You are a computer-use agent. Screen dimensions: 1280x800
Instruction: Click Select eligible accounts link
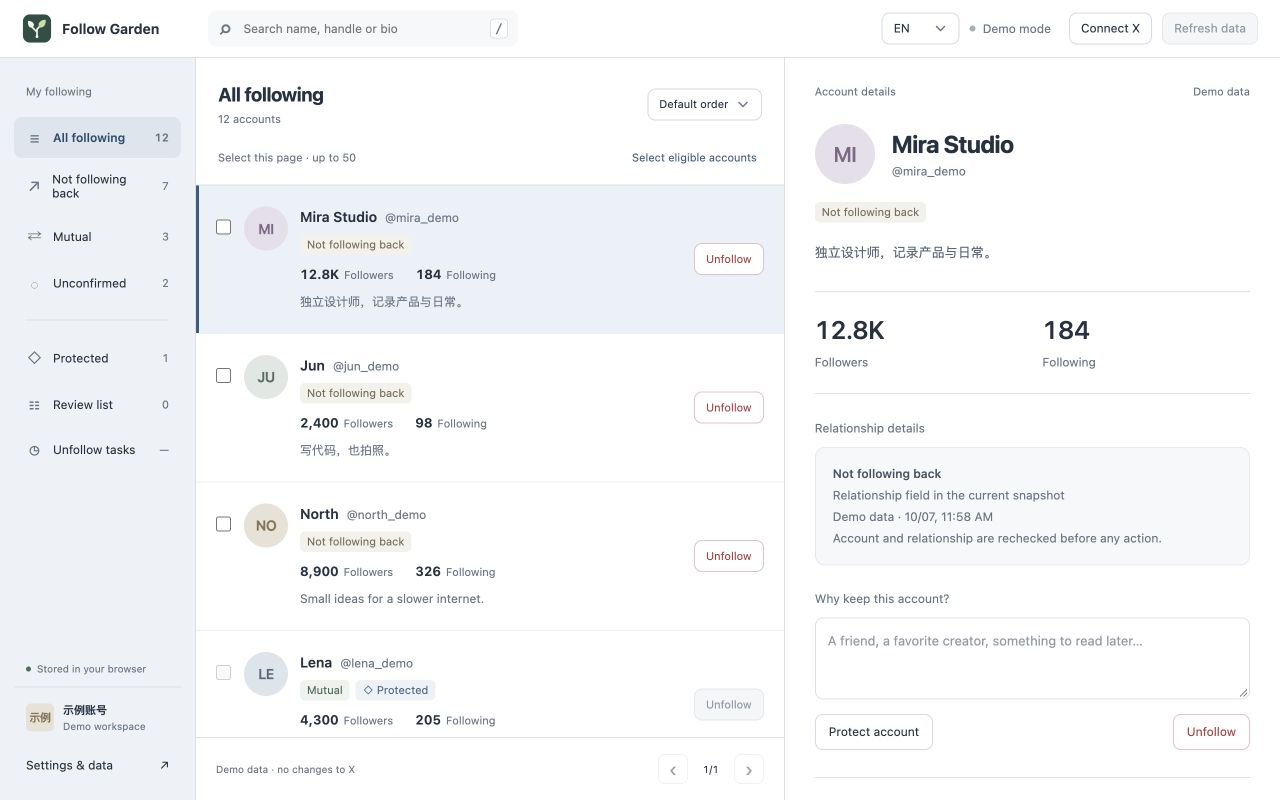694,158
